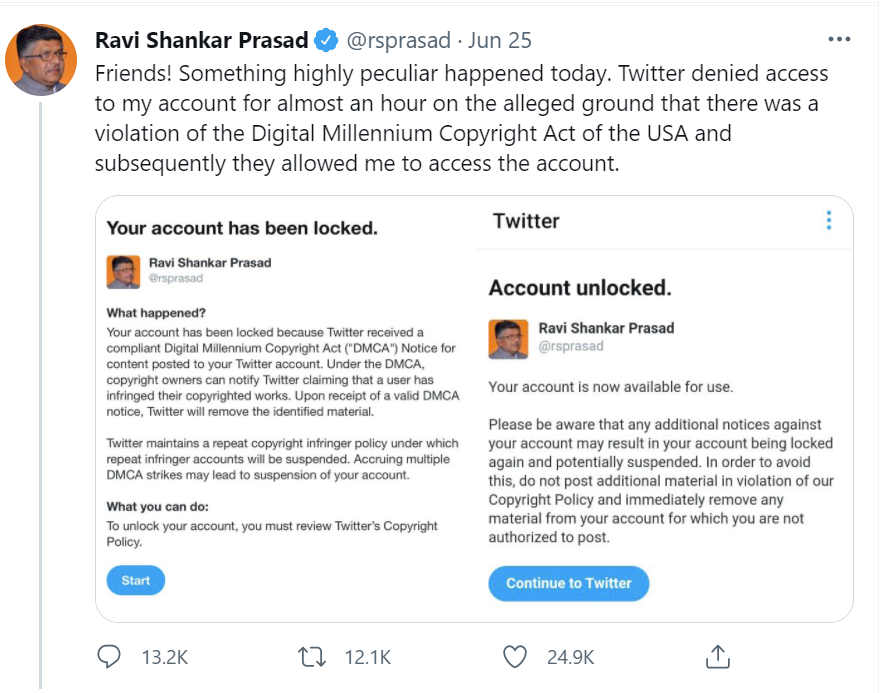Click the blue verified badge icon

point(326,40)
